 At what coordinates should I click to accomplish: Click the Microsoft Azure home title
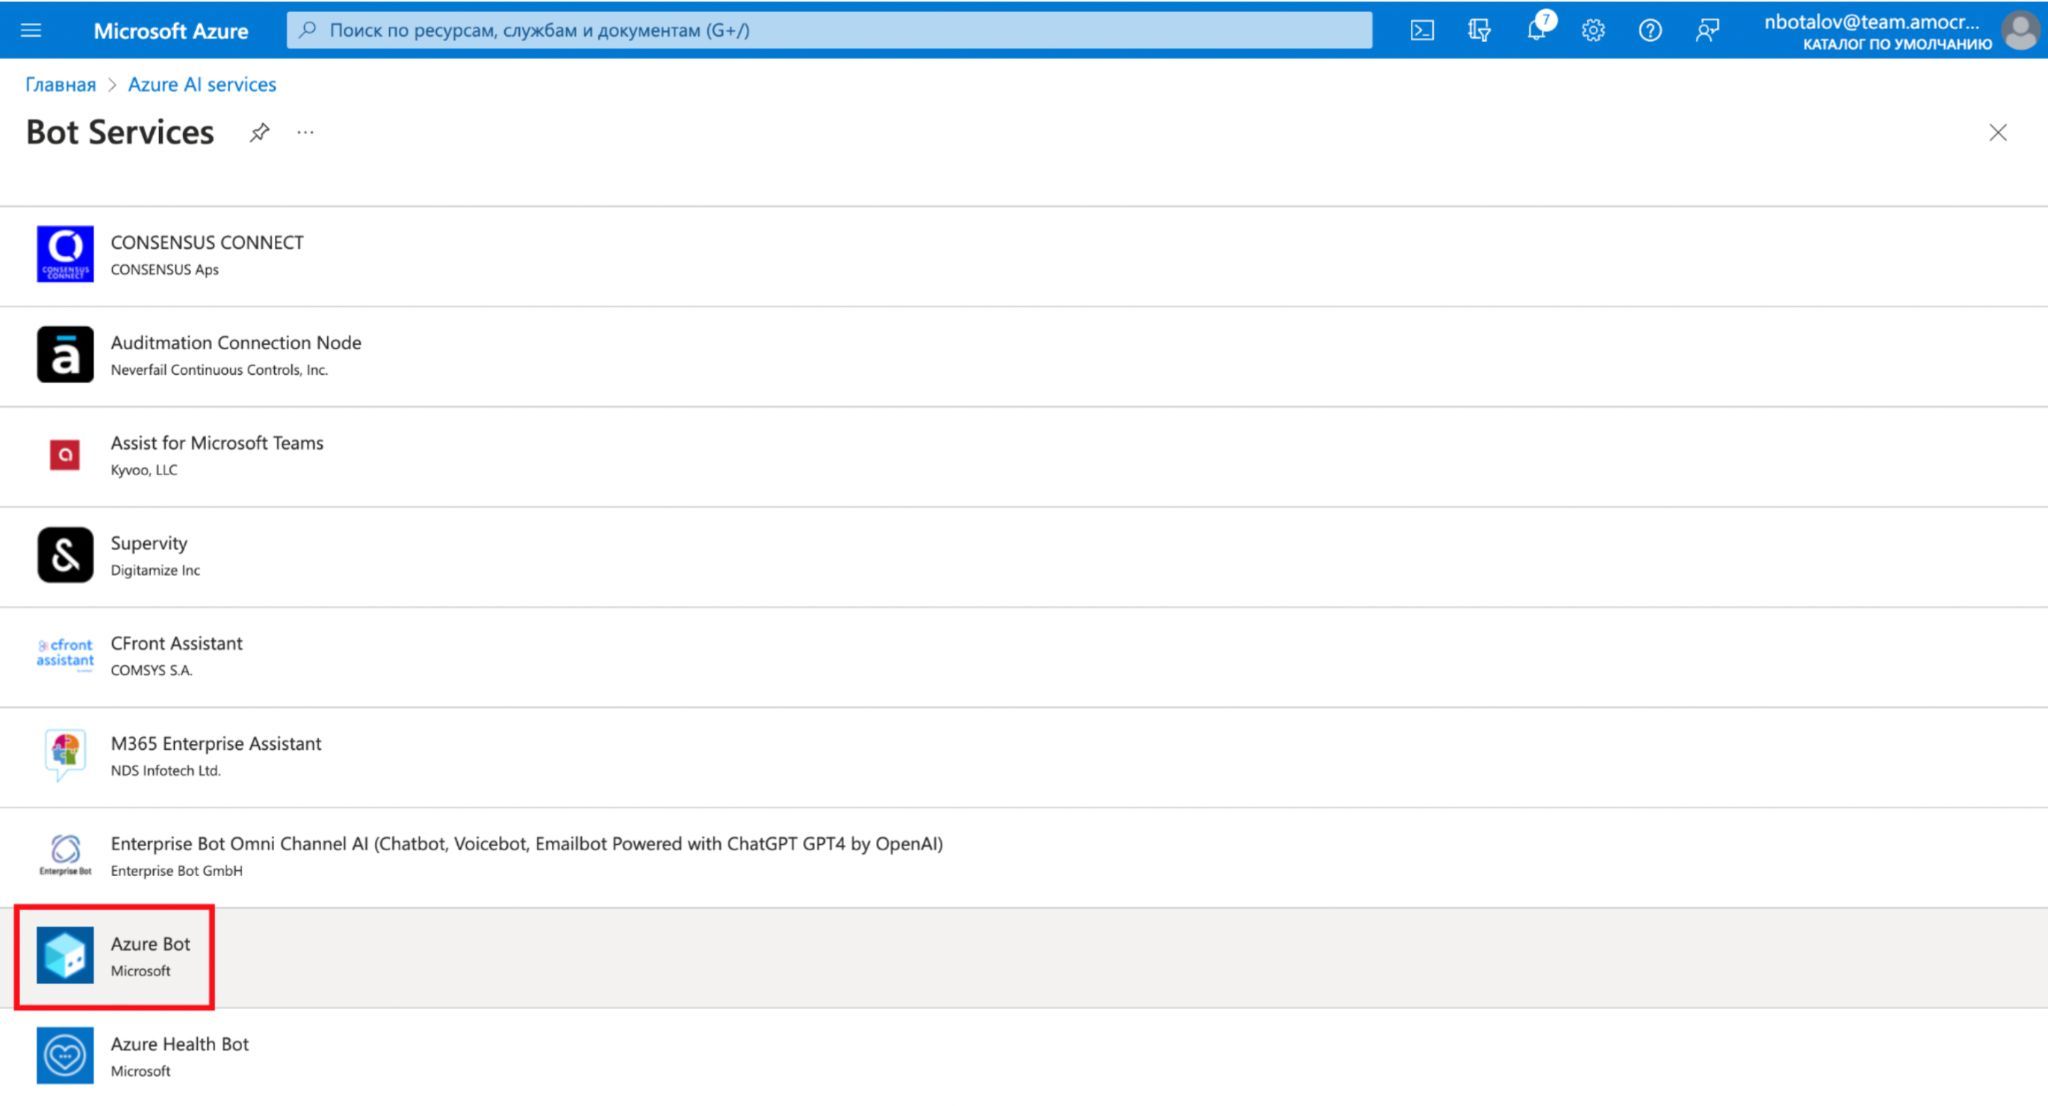[171, 31]
